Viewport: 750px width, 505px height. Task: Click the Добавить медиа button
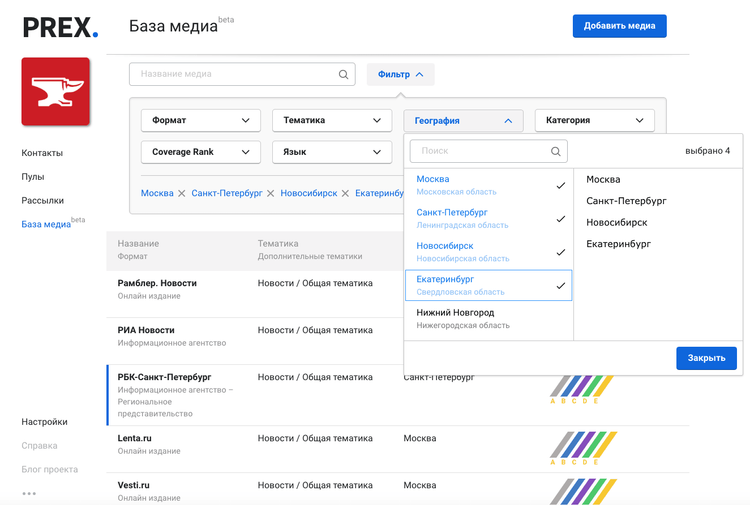coord(619,26)
